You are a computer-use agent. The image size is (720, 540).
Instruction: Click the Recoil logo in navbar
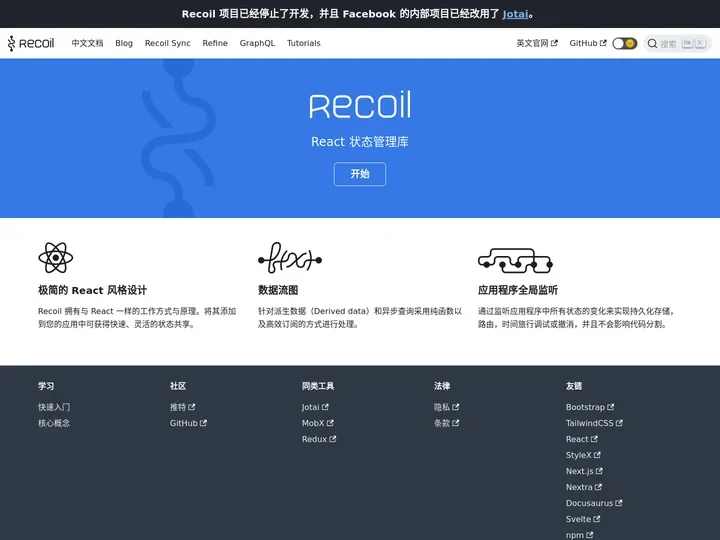pos(31,43)
